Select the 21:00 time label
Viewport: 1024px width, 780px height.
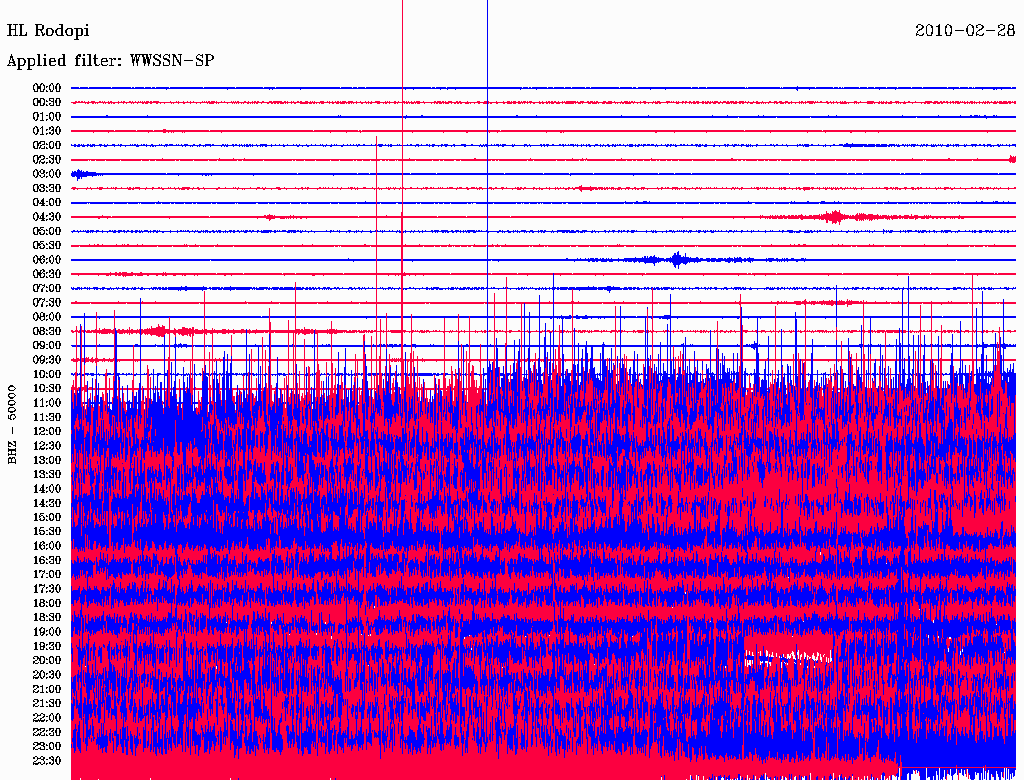[x=47, y=689]
